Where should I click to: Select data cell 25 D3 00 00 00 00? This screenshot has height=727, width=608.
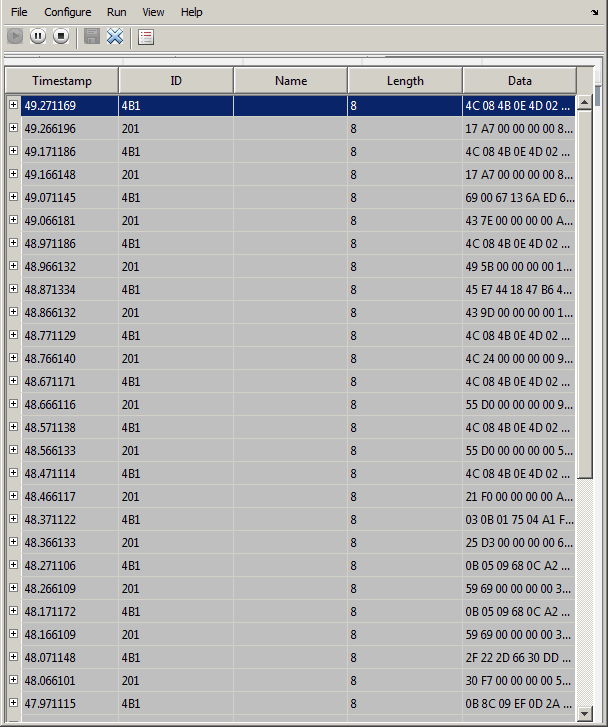tap(519, 542)
